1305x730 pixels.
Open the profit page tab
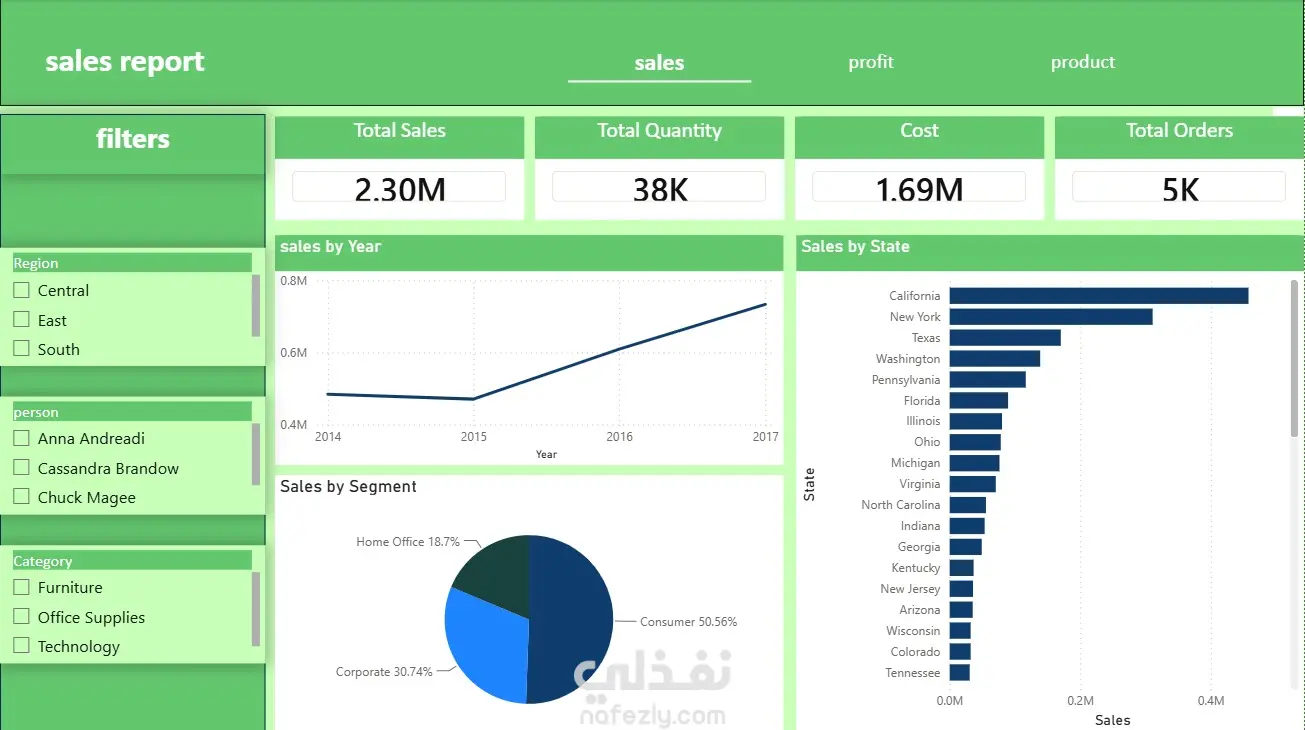(x=871, y=62)
